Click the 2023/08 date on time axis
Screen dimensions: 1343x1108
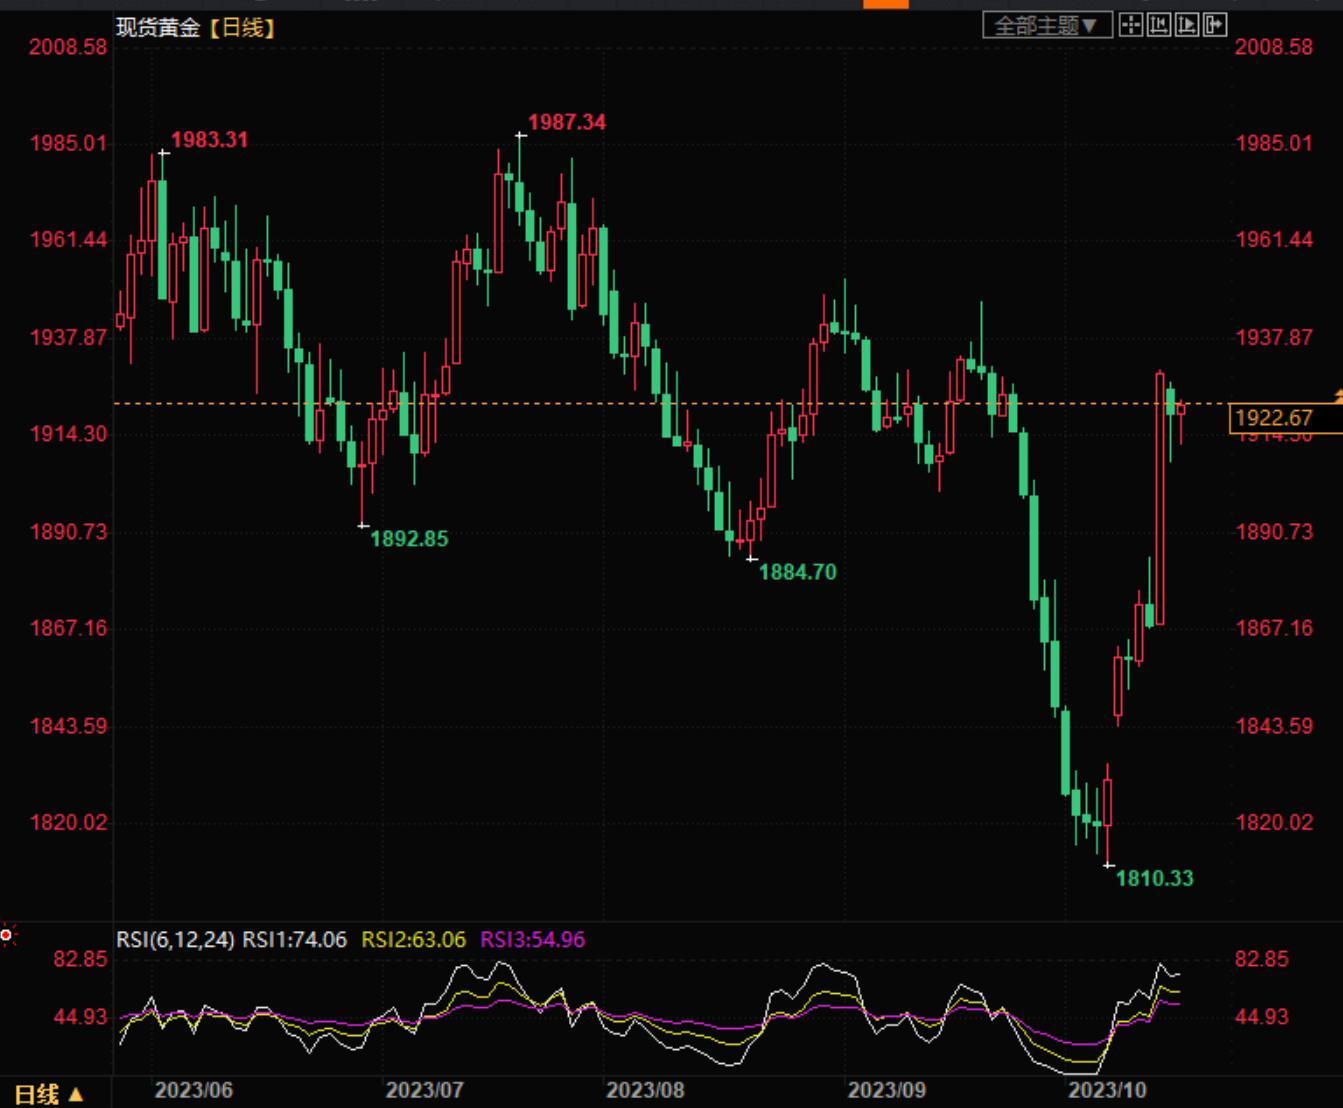pyautogui.click(x=645, y=1090)
